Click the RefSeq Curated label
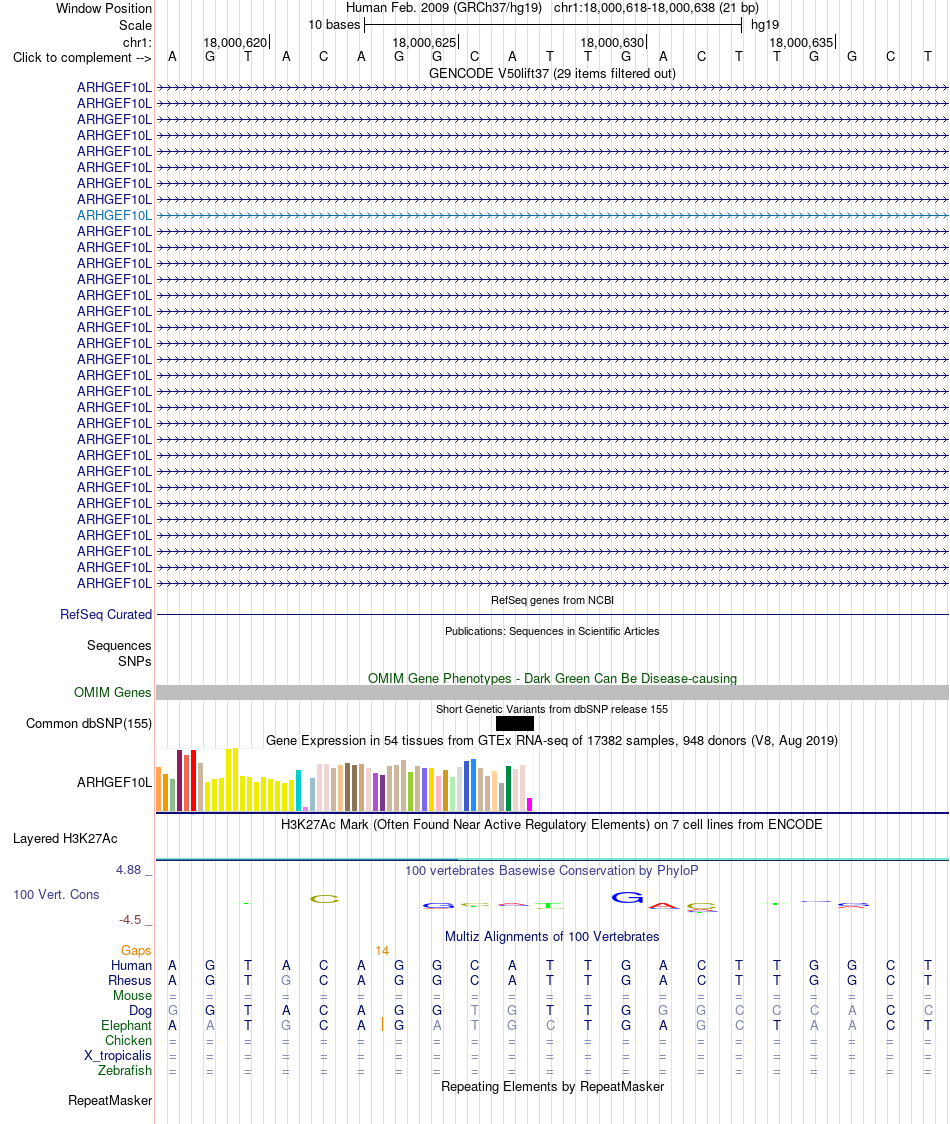950x1124 pixels. click(x=106, y=614)
